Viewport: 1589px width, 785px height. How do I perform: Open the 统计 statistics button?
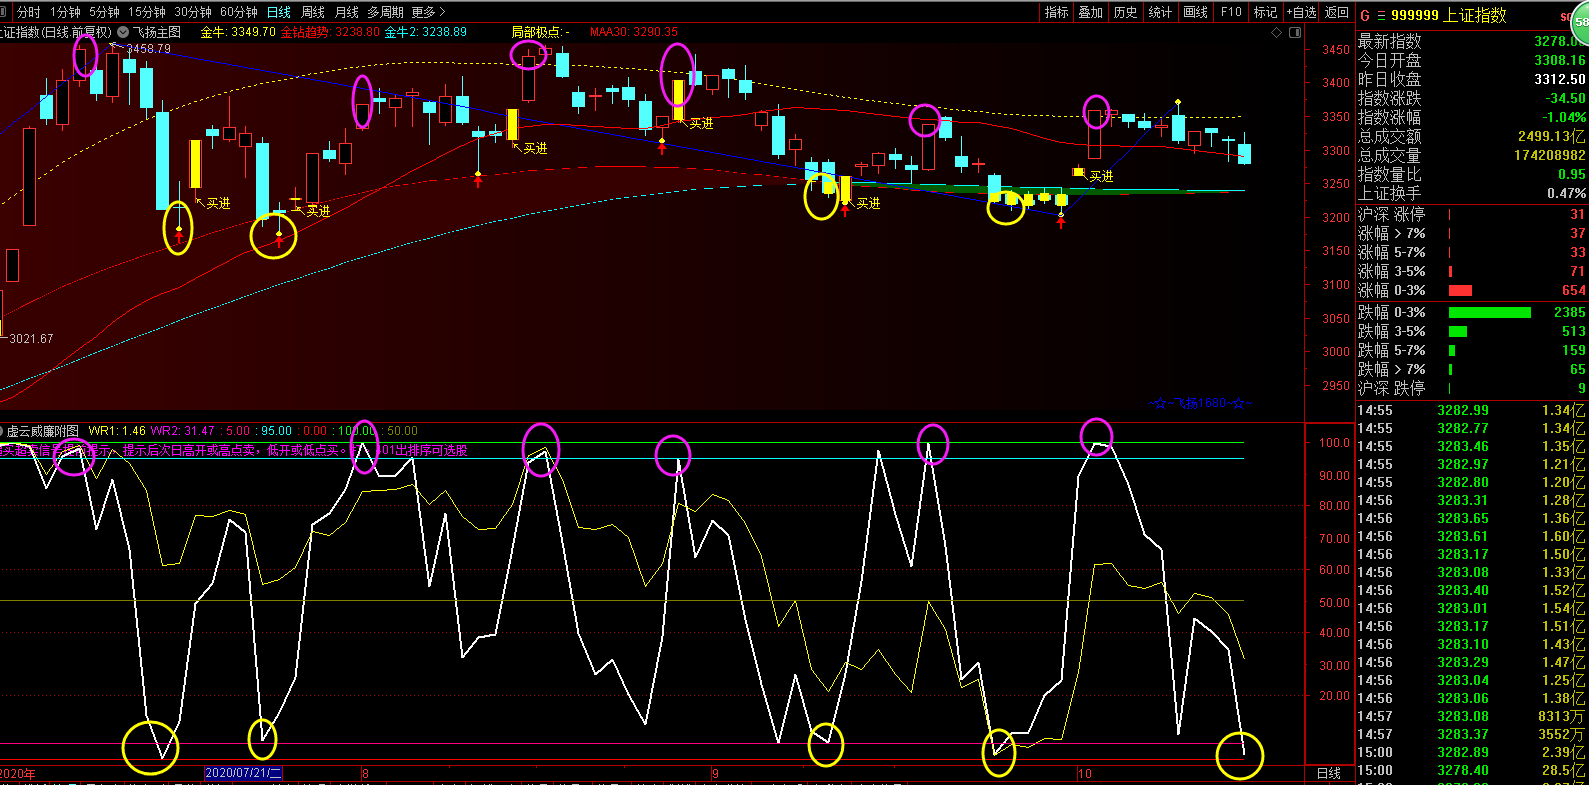click(x=1160, y=12)
